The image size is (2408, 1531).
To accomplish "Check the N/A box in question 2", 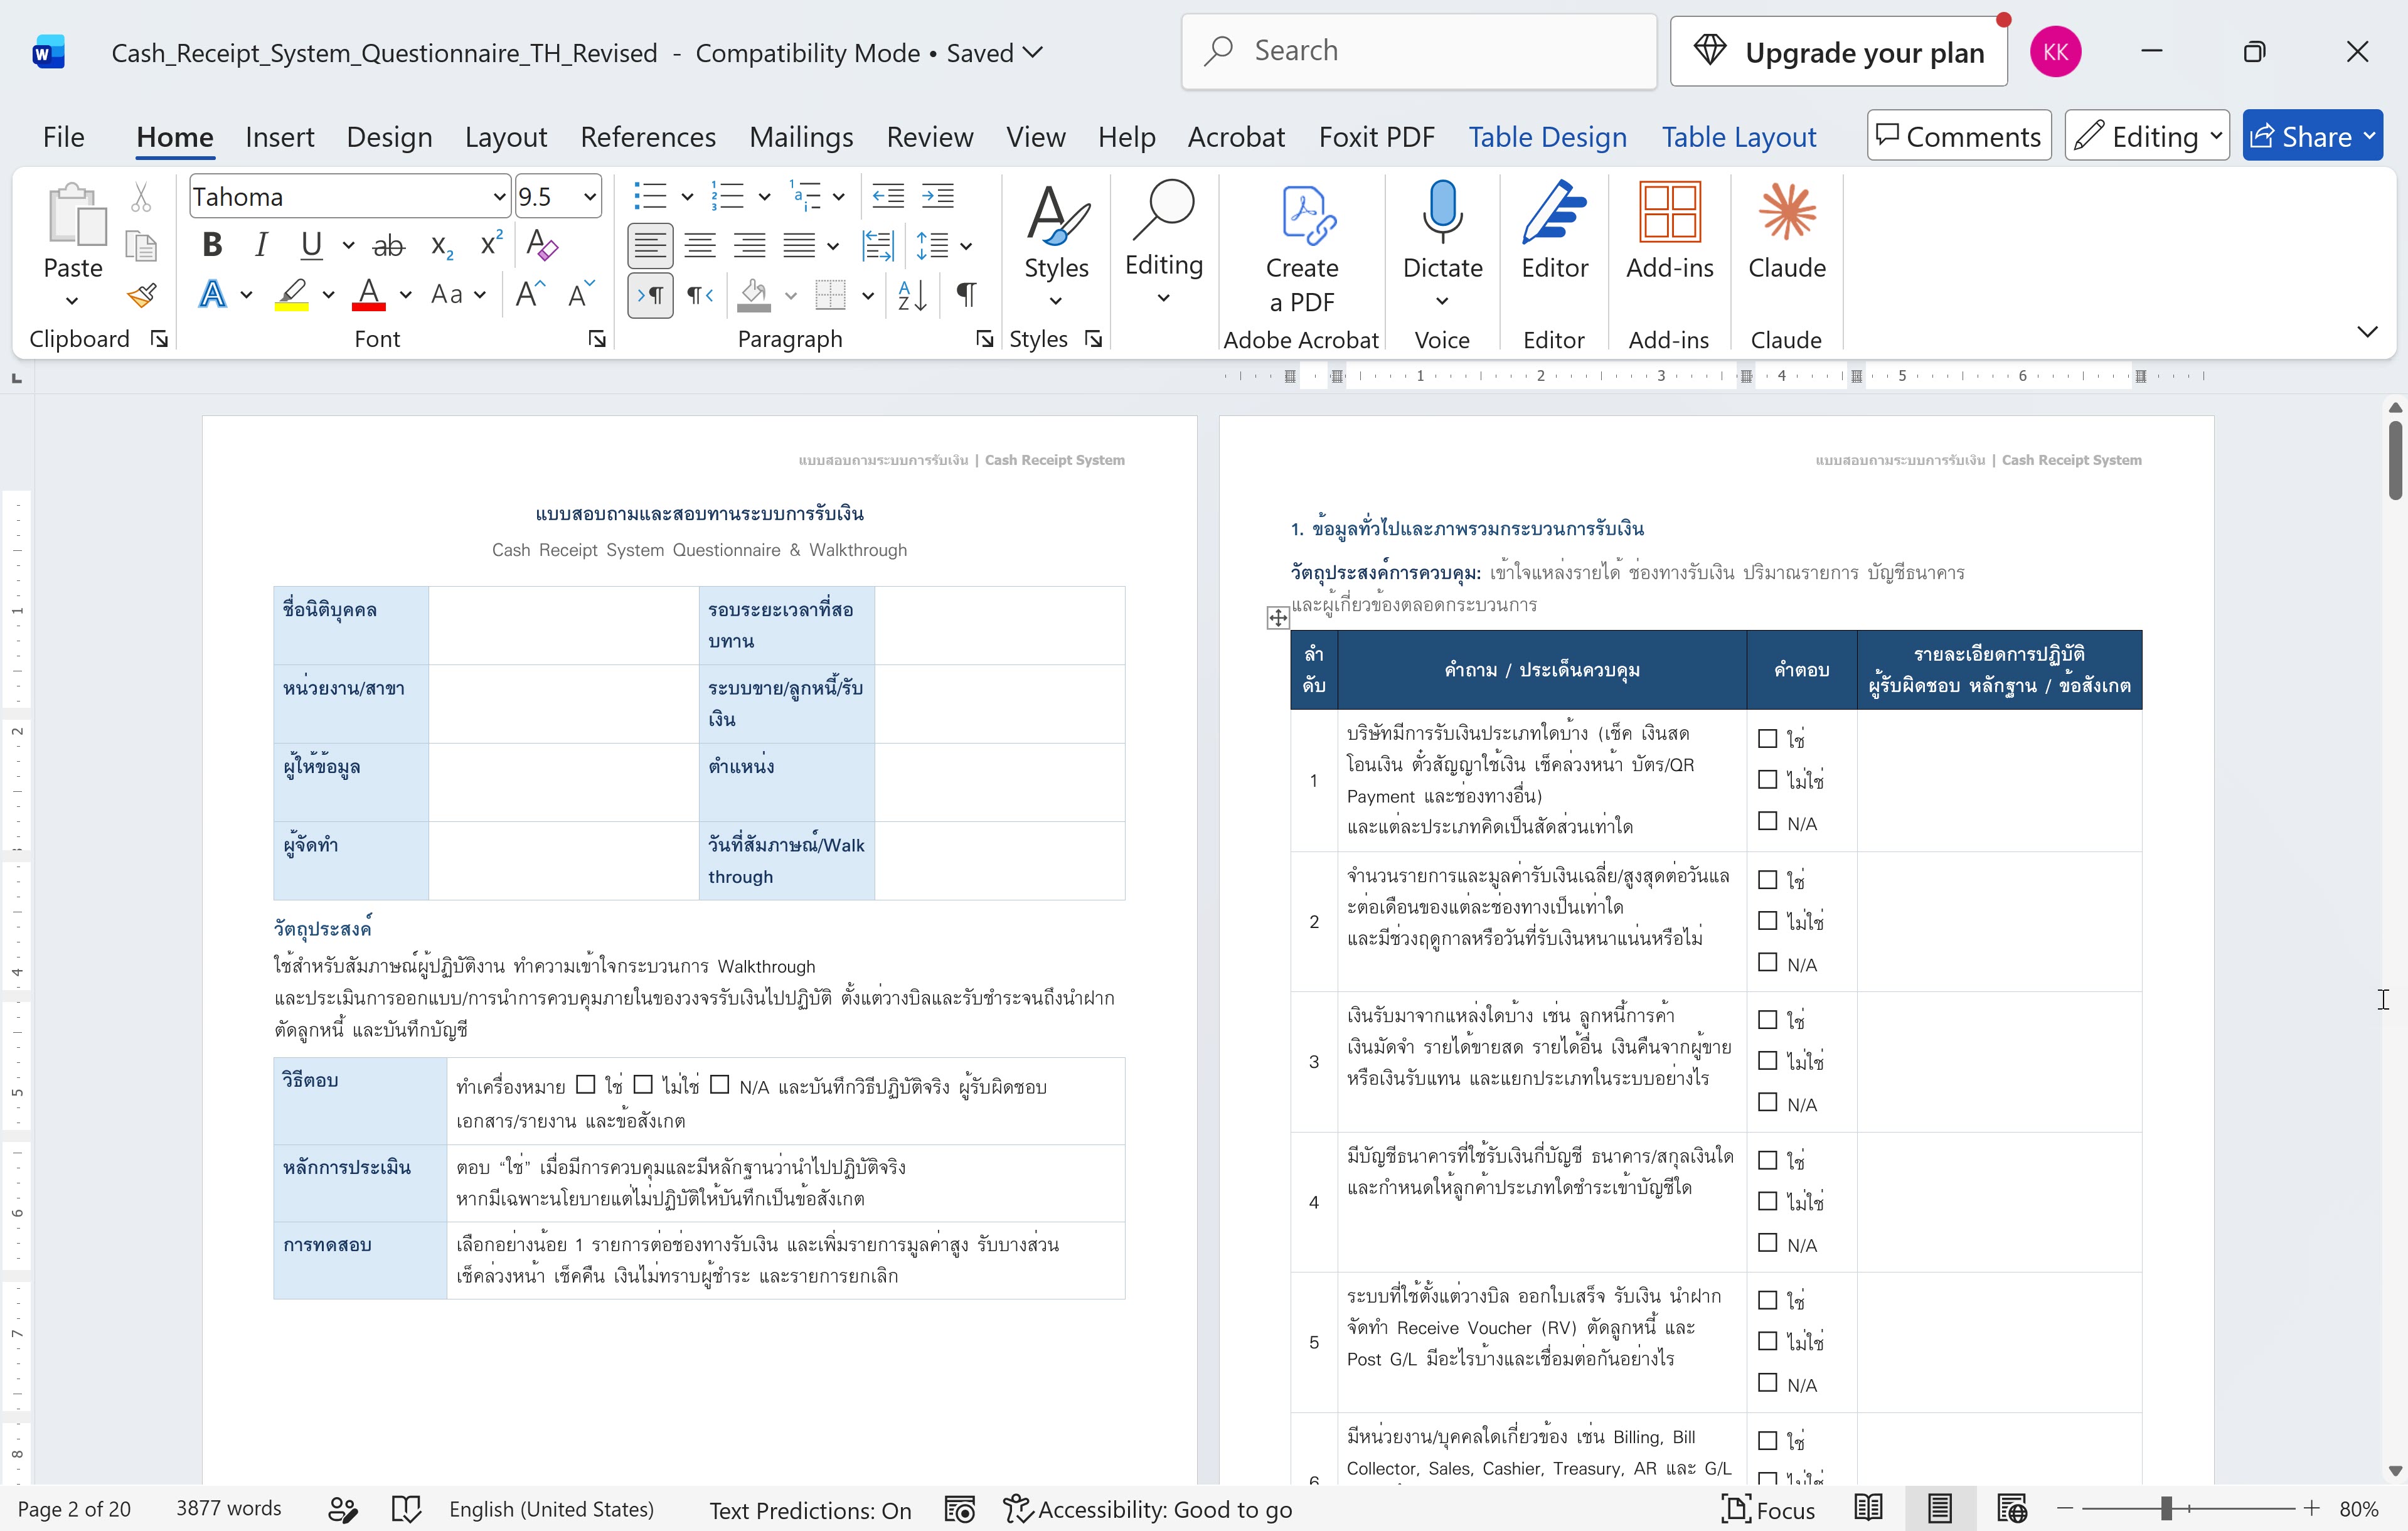I will coord(1768,962).
